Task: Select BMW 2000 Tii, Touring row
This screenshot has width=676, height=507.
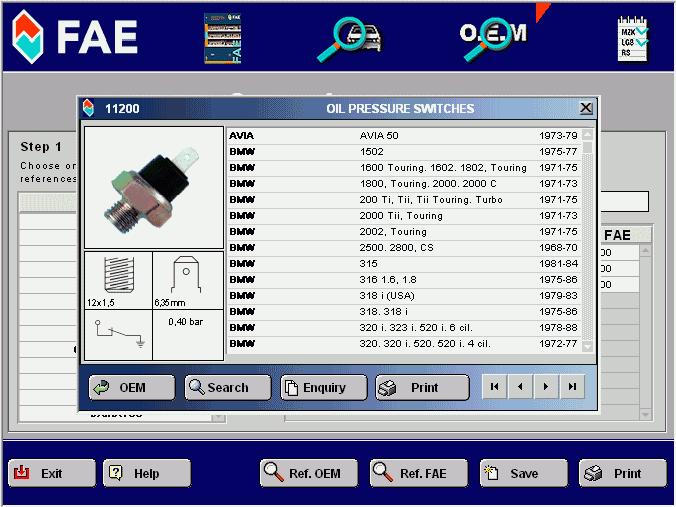Action: pos(404,216)
